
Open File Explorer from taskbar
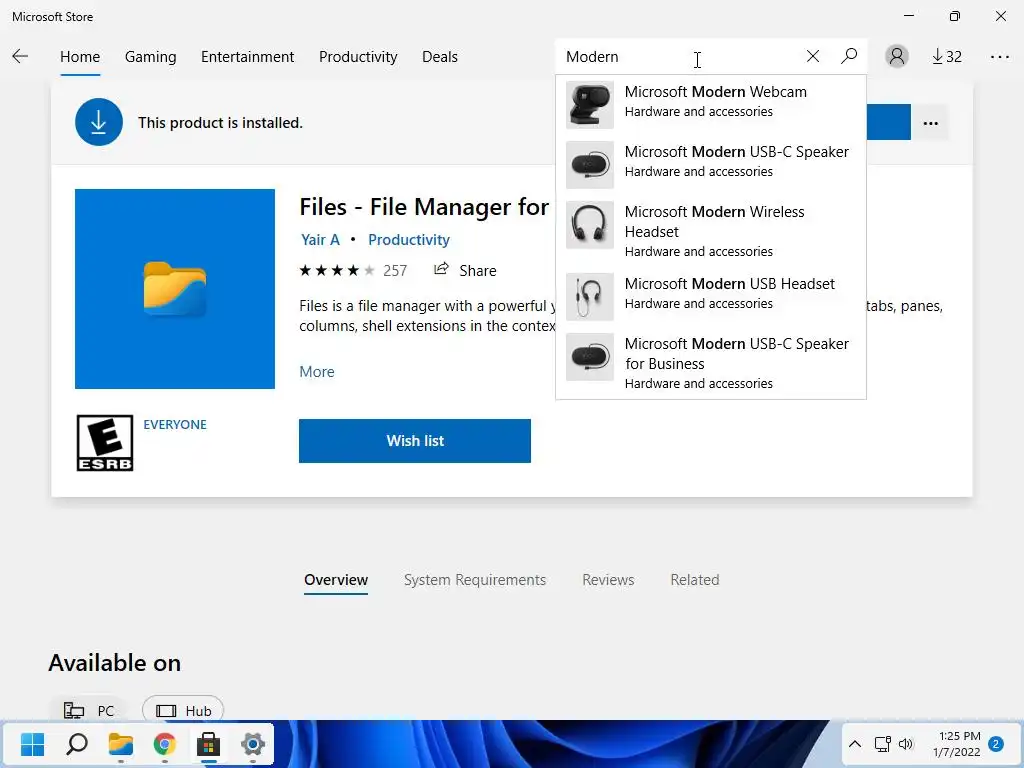tap(121, 744)
